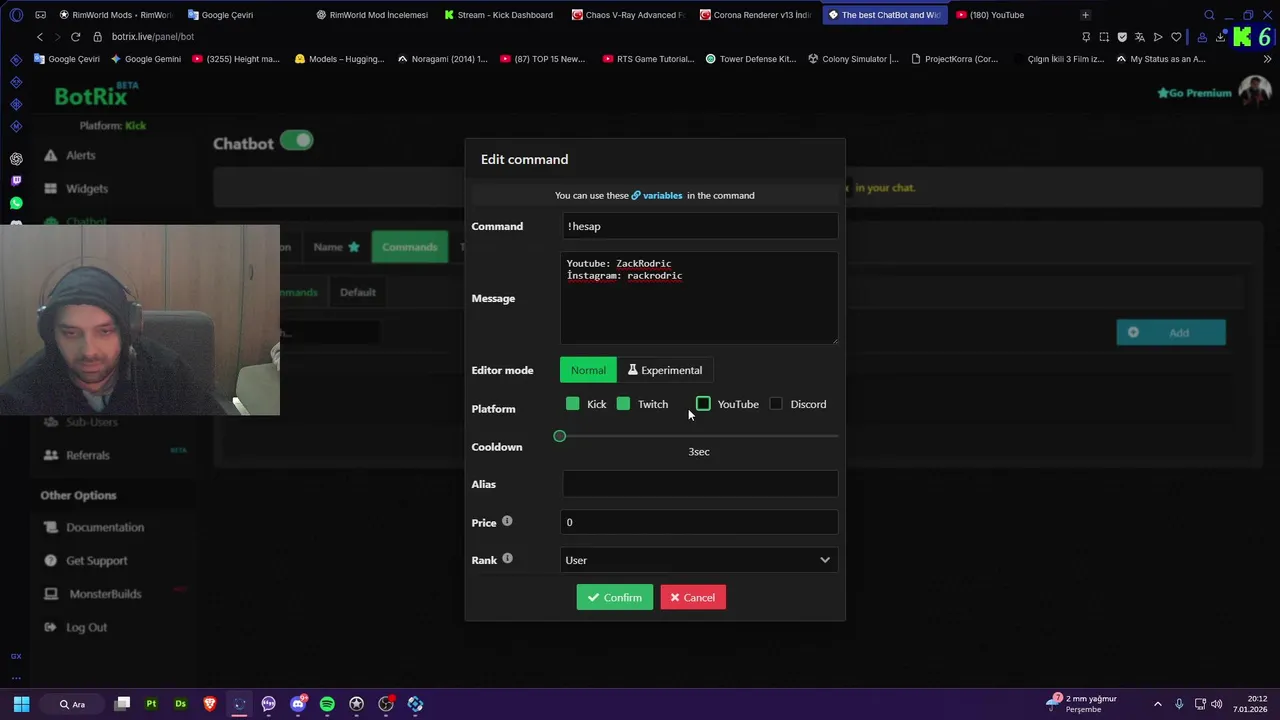Click the Rank dropdown chevron arrow
1280x720 pixels.
click(x=825, y=560)
